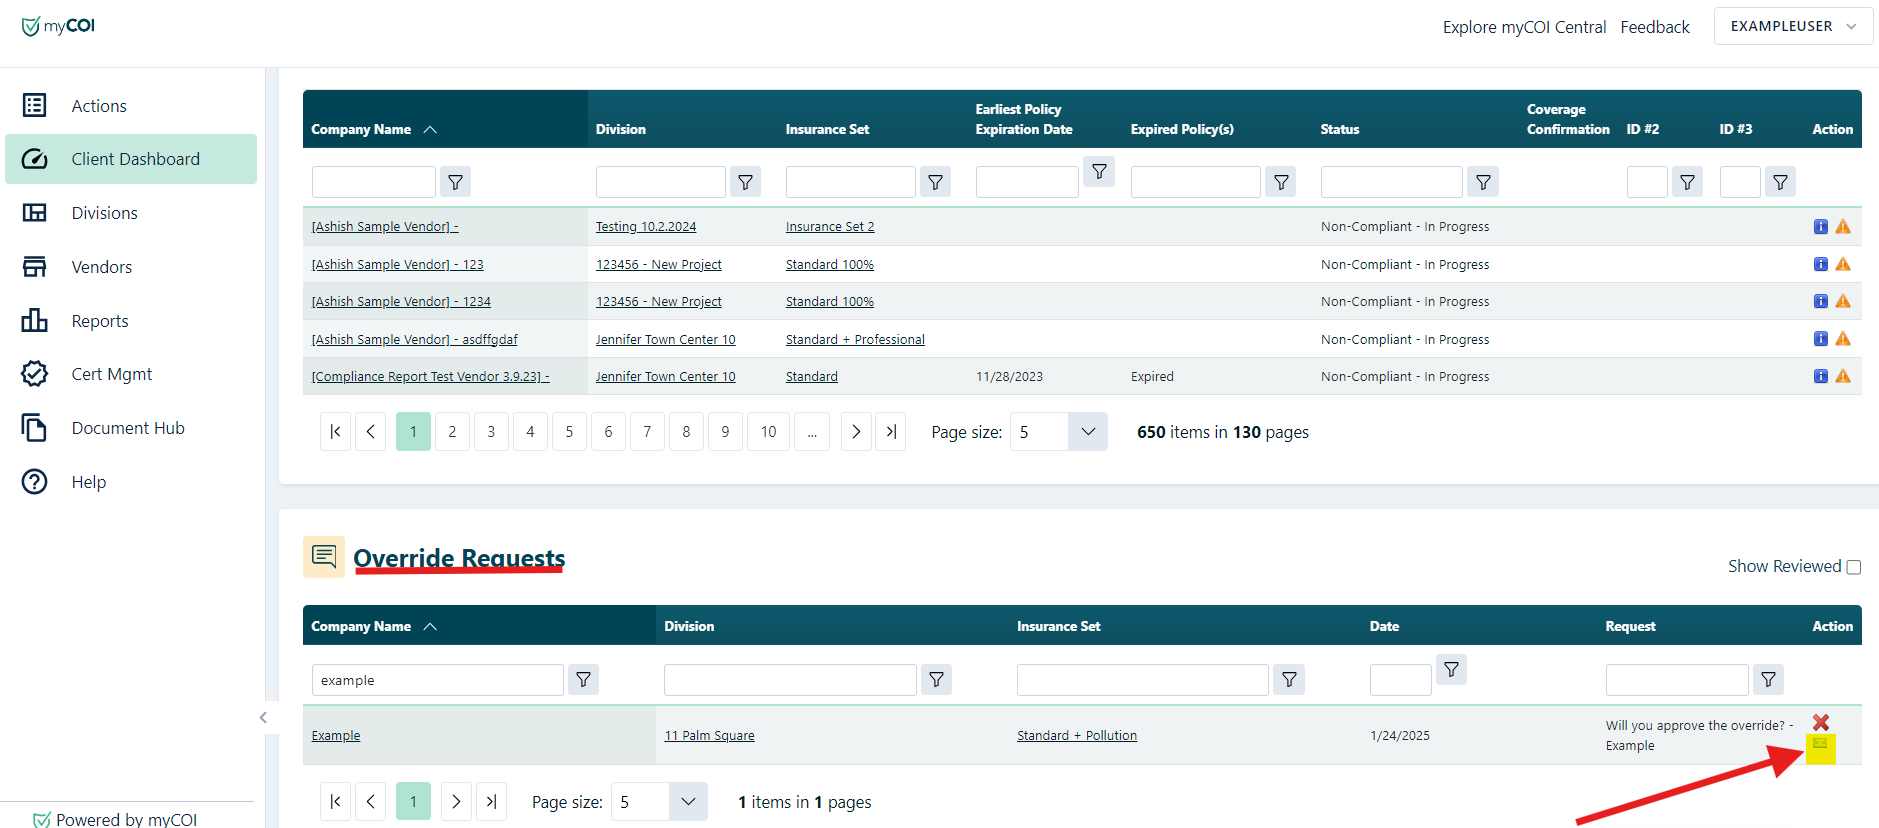Click the orange warning icon for Compliance Report Test Vendor
The image size is (1879, 828).
(1842, 377)
